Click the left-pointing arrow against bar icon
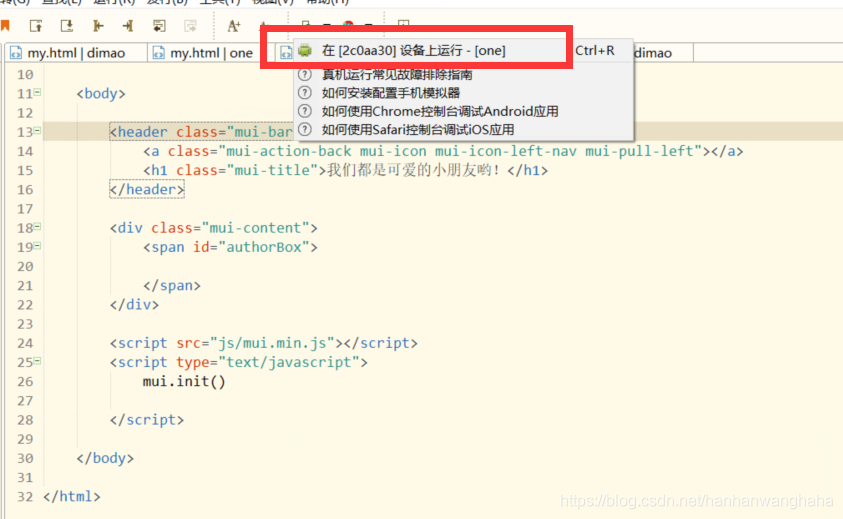 click(x=98, y=25)
